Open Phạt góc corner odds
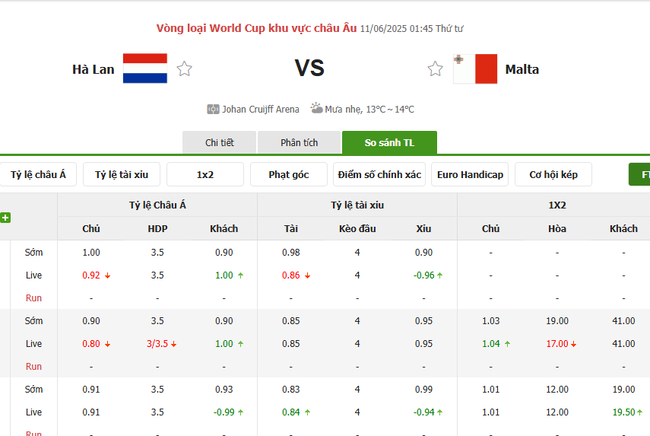This screenshot has height=436, width=650. 289,175
